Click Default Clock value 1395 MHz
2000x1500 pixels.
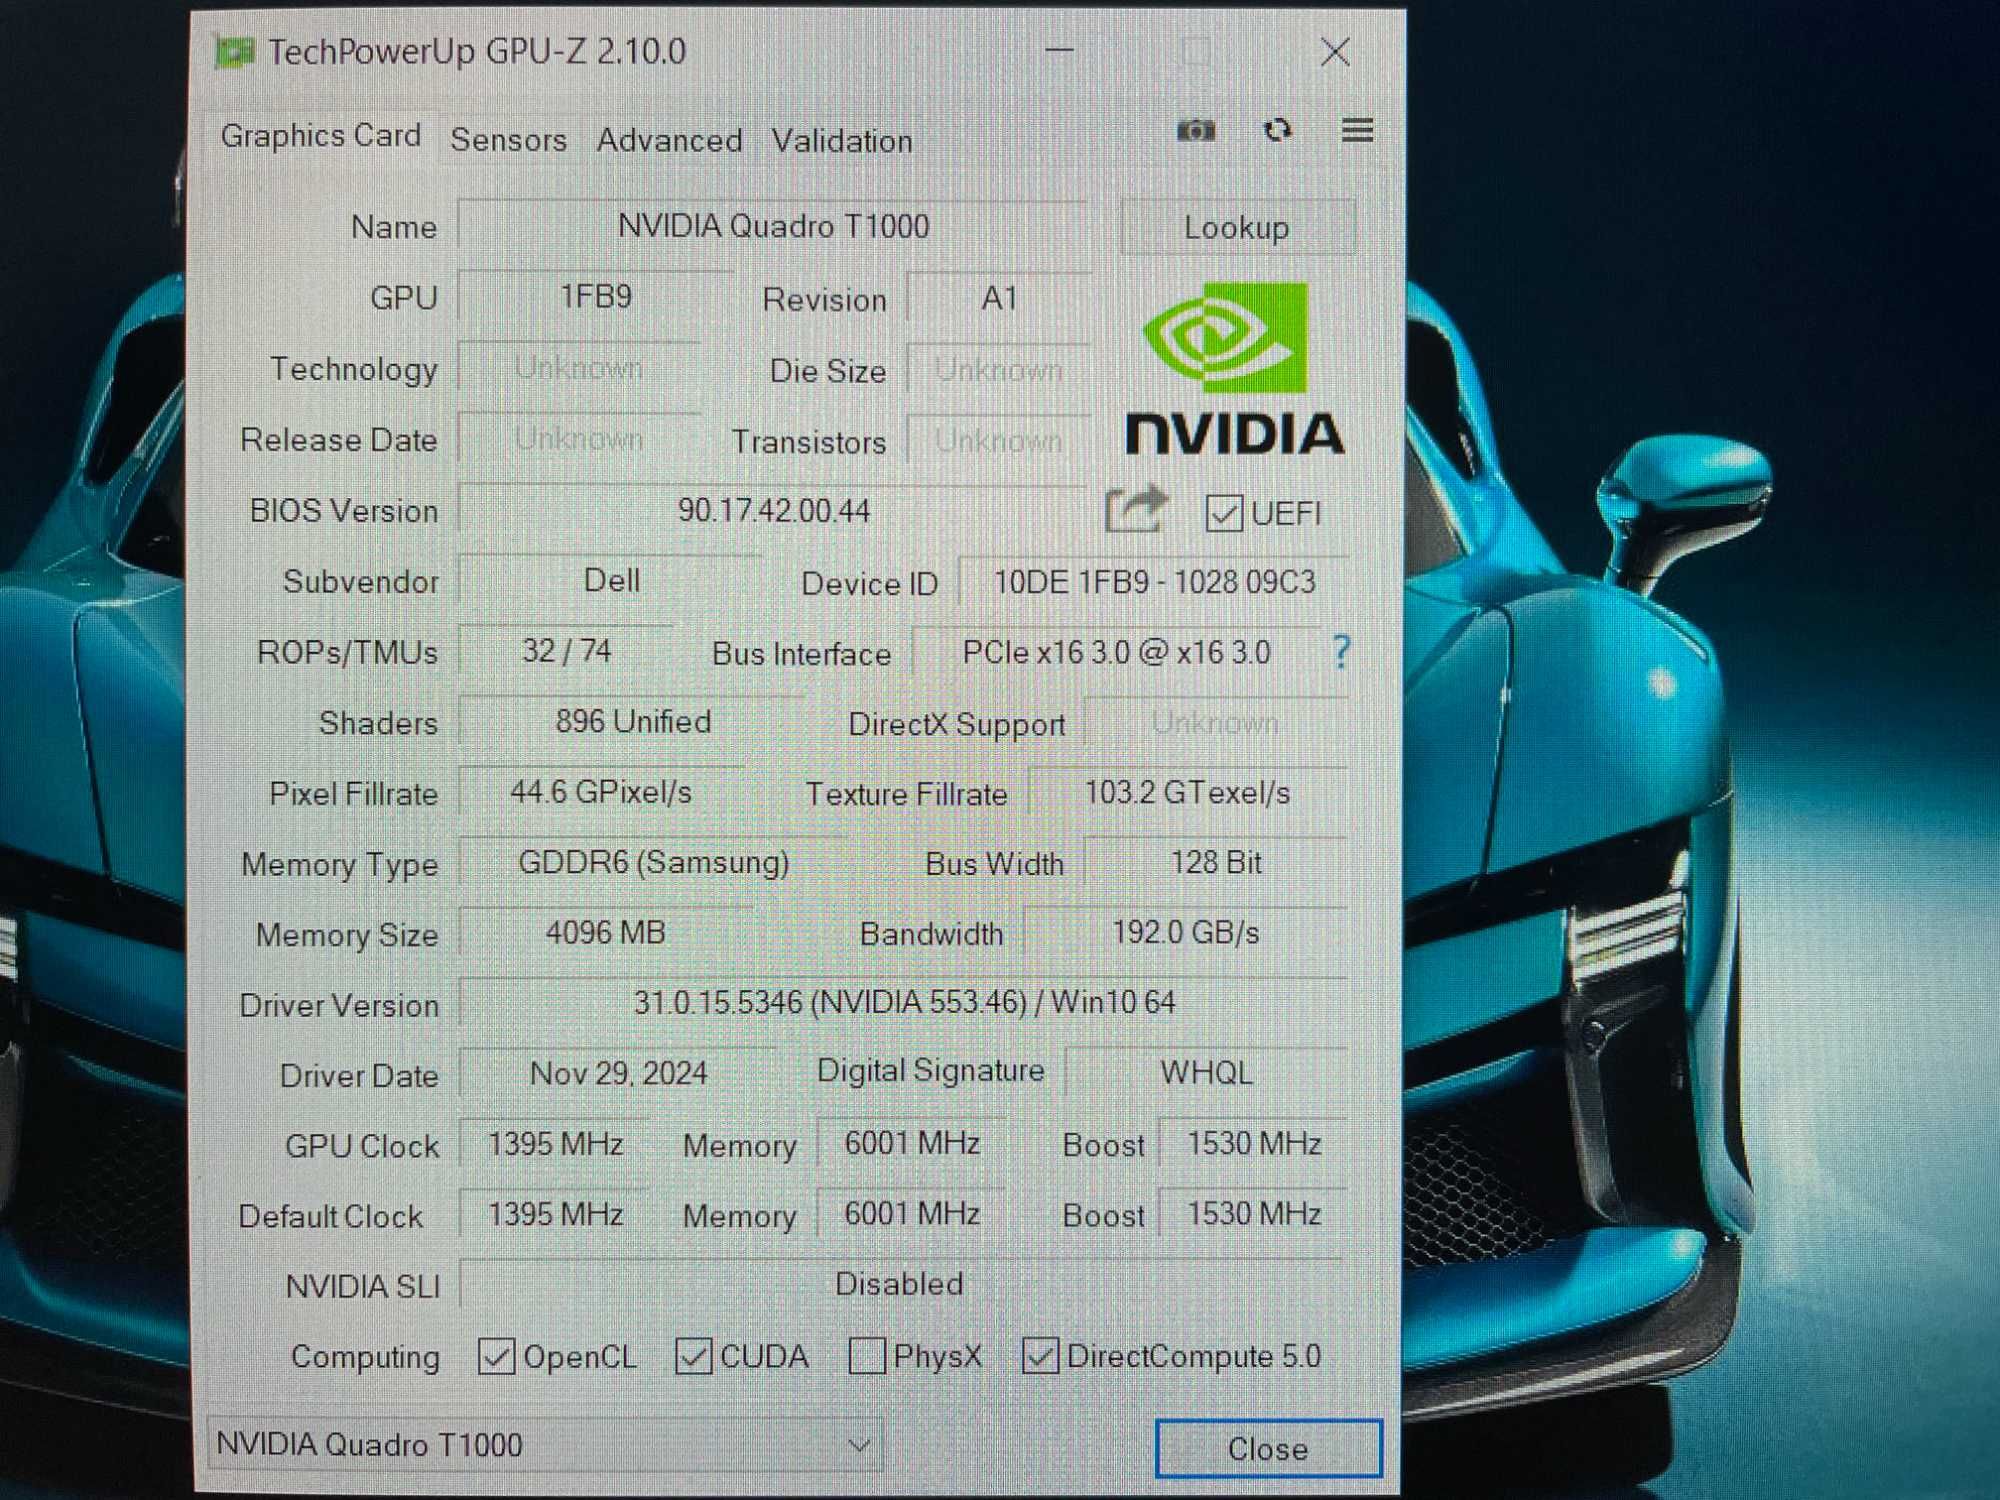point(555,1213)
